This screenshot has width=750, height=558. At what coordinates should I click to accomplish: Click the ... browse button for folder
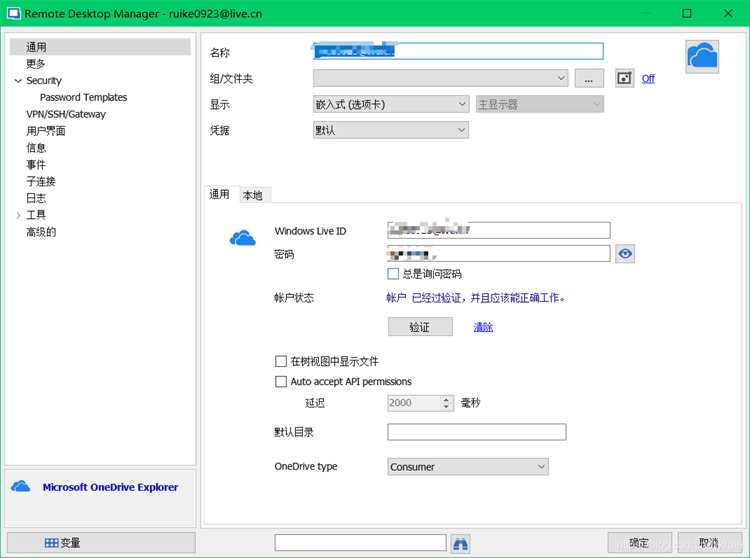[589, 78]
